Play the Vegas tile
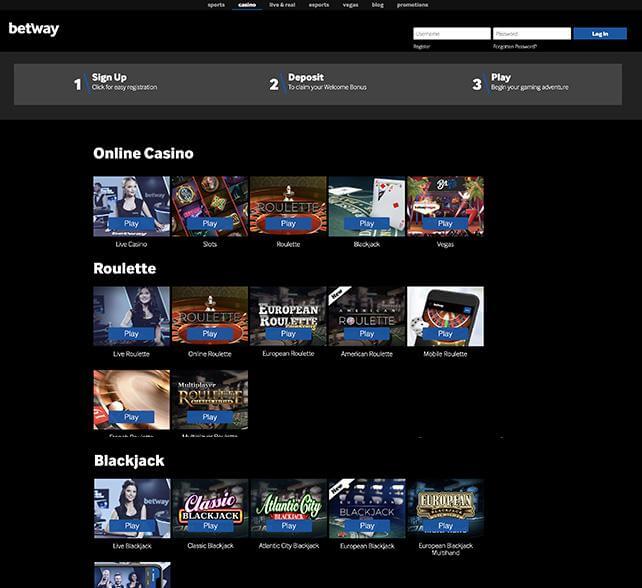 pyautogui.click(x=445, y=224)
